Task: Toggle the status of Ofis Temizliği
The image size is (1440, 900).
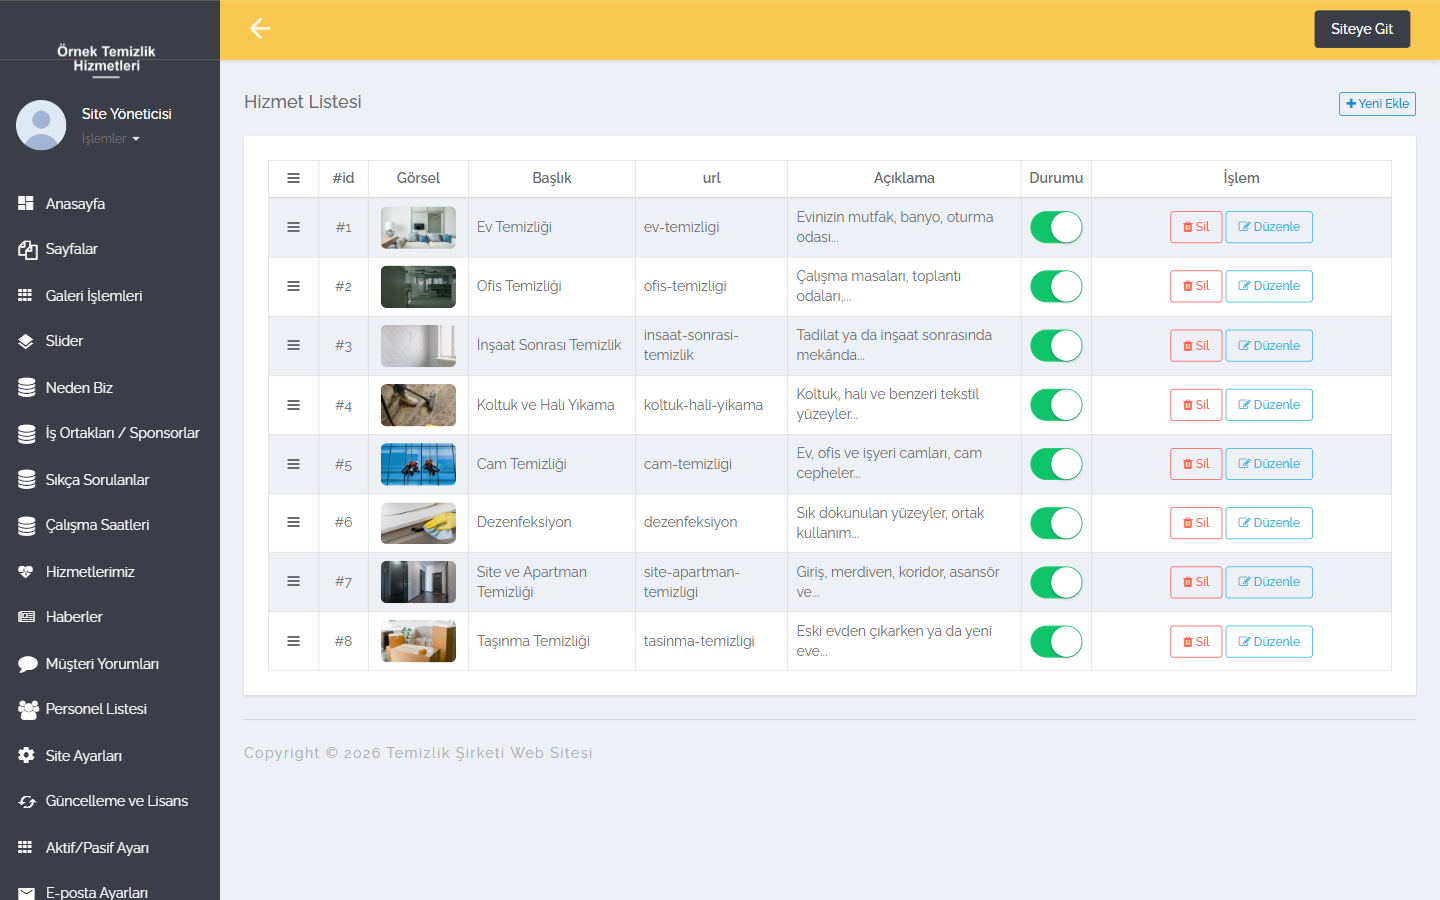Action: click(1056, 286)
